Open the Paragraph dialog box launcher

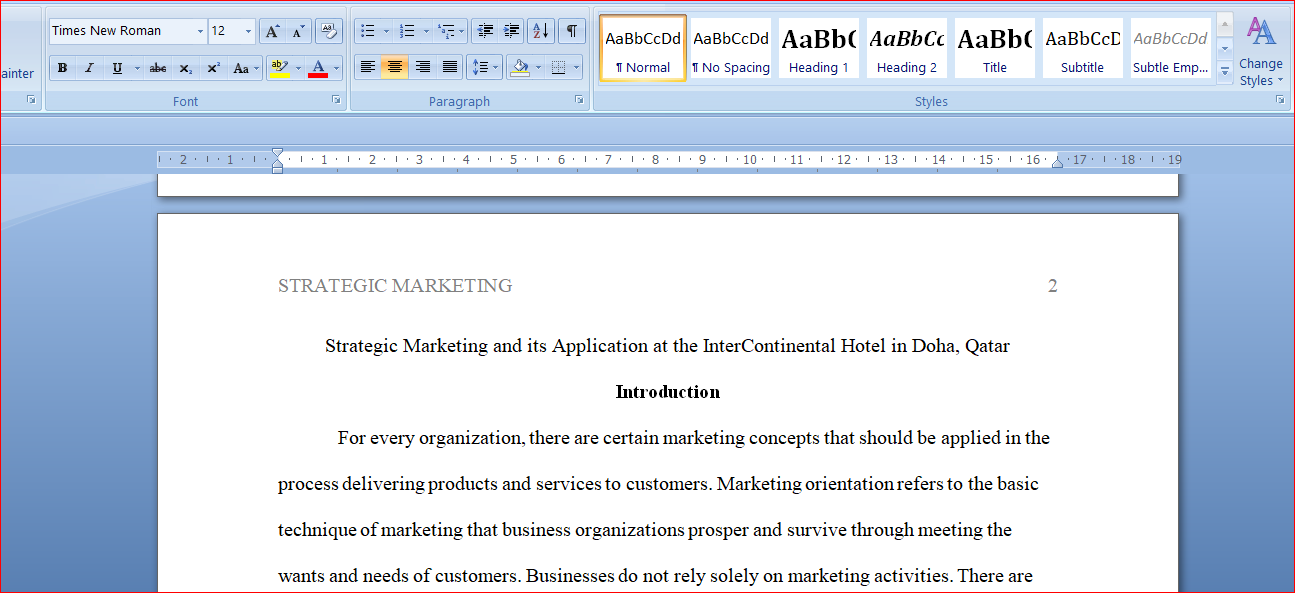click(579, 100)
